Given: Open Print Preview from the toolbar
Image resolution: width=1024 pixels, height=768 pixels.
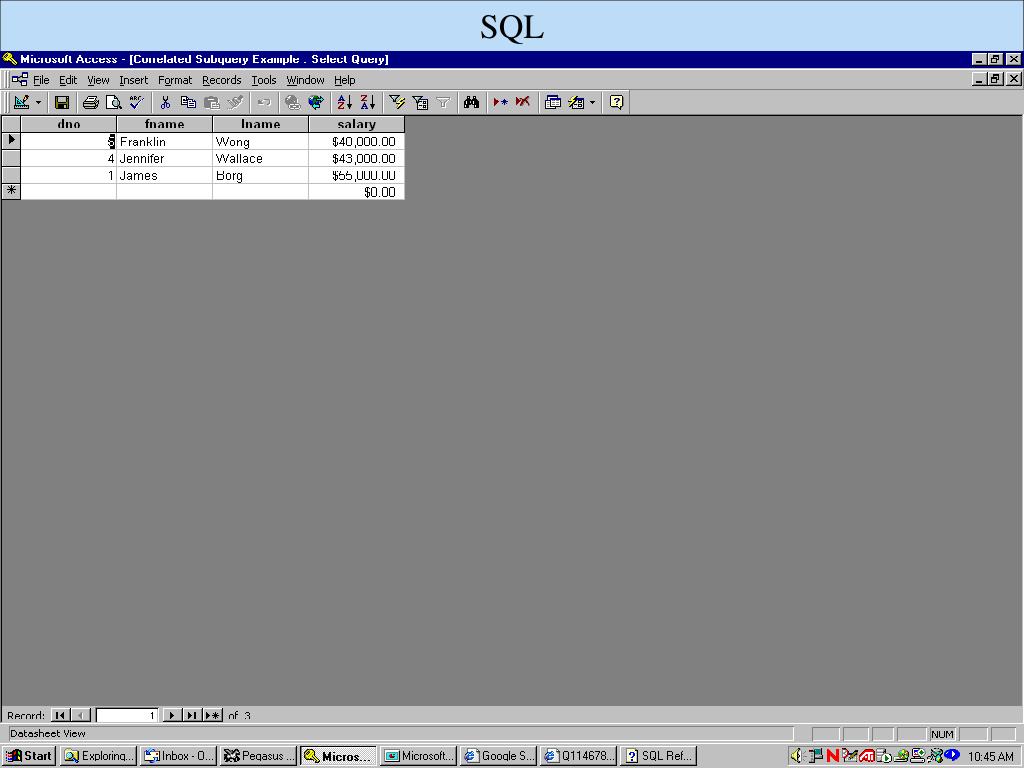Looking at the screenshot, I should pyautogui.click(x=114, y=103).
